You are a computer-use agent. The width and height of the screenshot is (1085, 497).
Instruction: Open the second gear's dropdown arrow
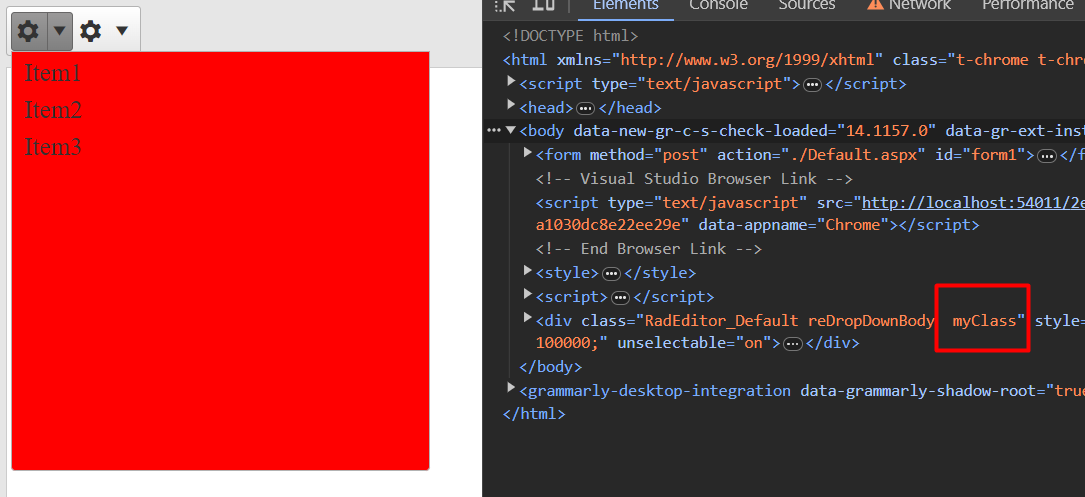coord(122,31)
